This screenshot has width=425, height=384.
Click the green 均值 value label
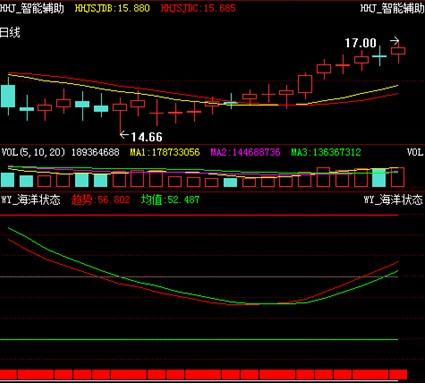point(170,200)
